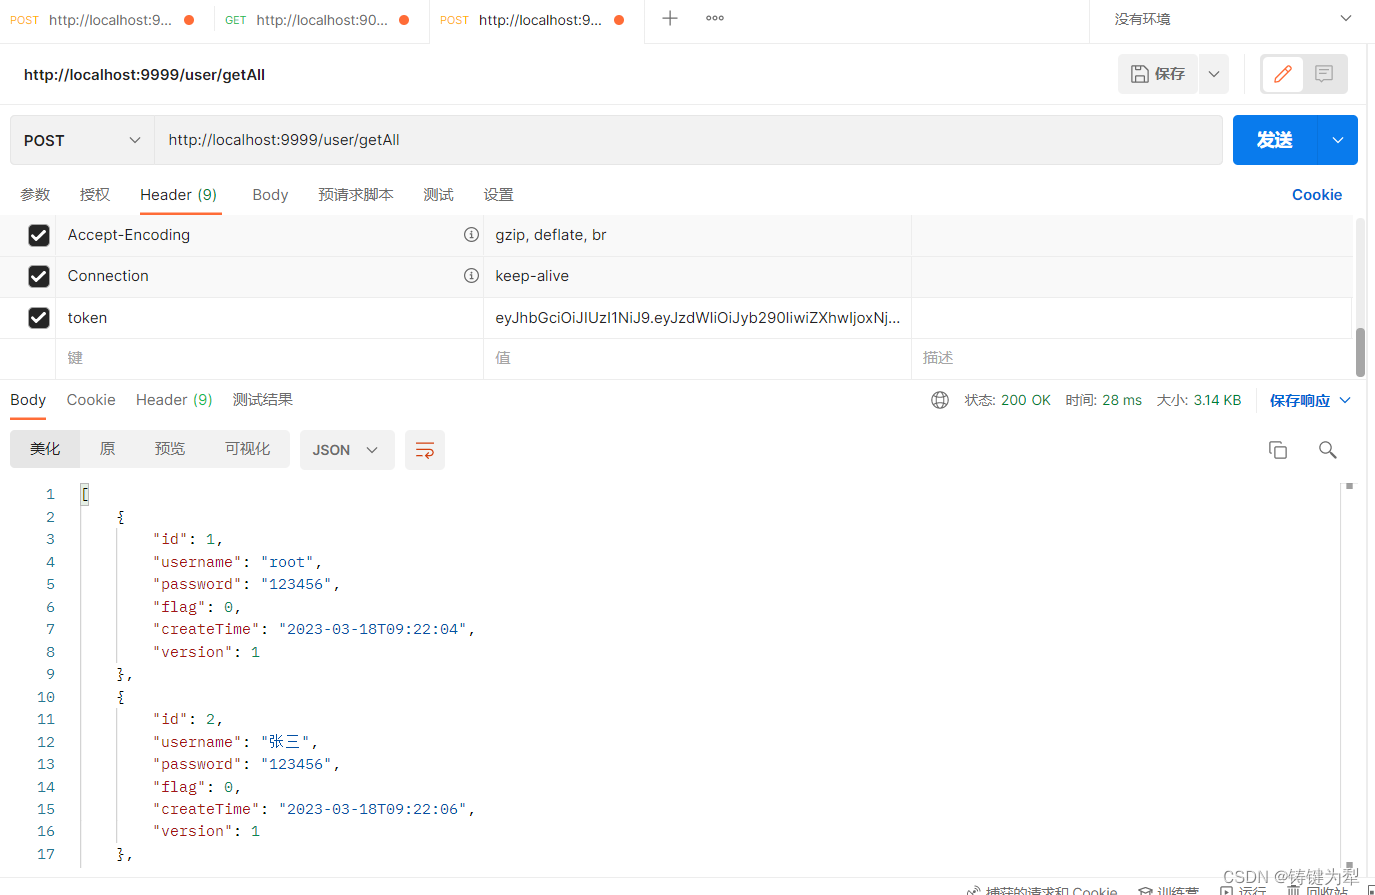
Task: Click the "root" username value in JSON
Action: point(287,562)
